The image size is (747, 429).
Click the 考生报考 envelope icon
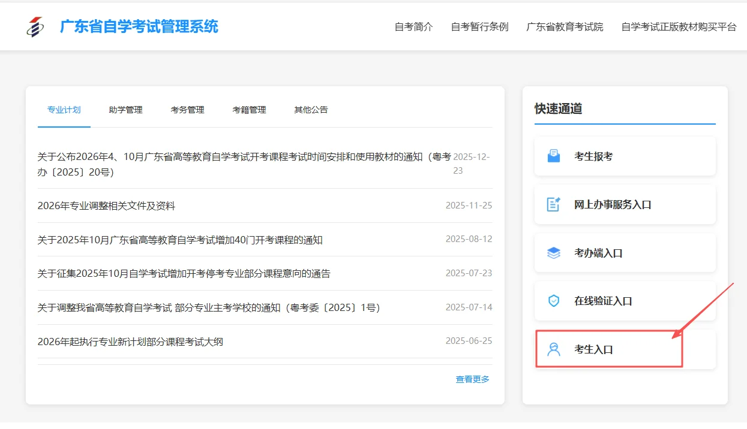click(553, 156)
